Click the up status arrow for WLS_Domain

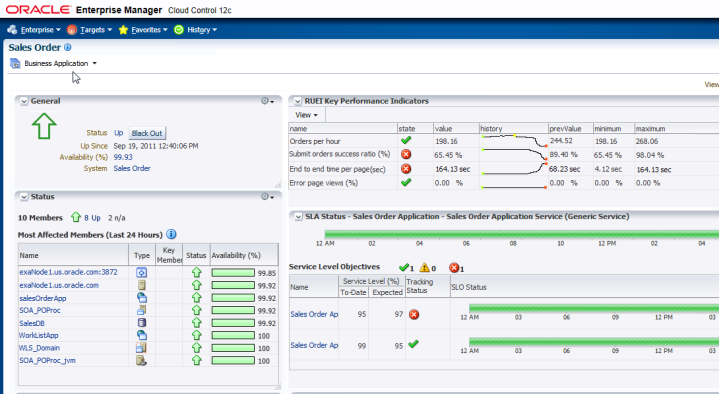point(196,348)
